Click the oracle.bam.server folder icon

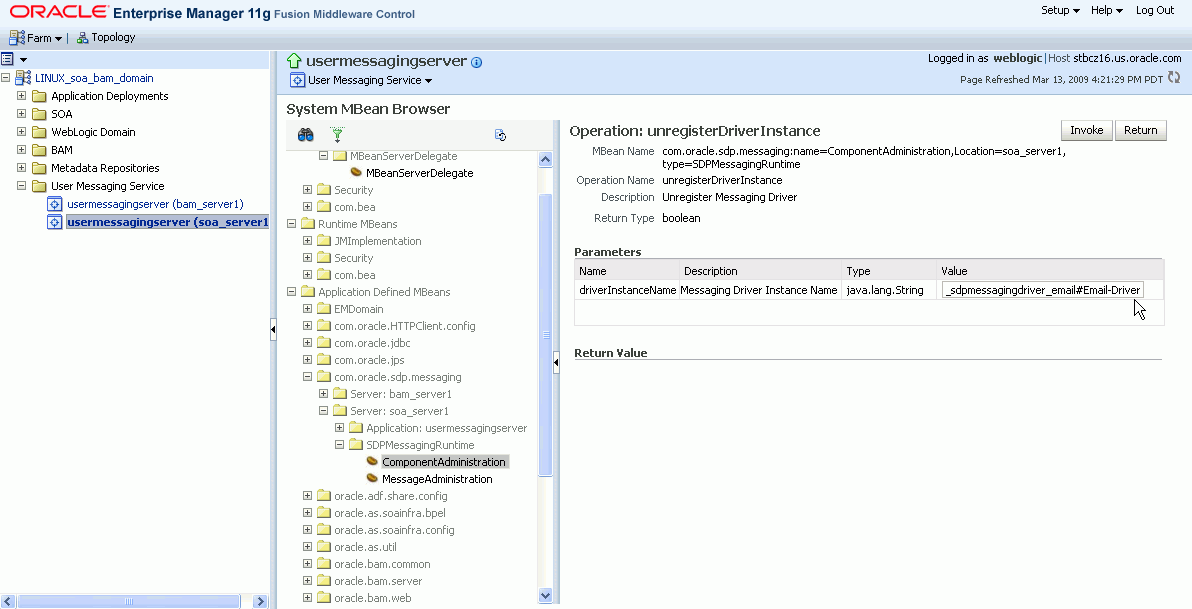(324, 581)
